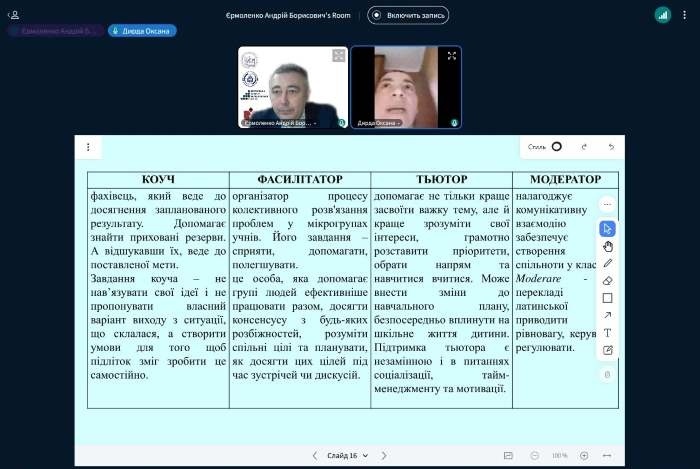Open the presentation options three-dot menu

(88, 147)
